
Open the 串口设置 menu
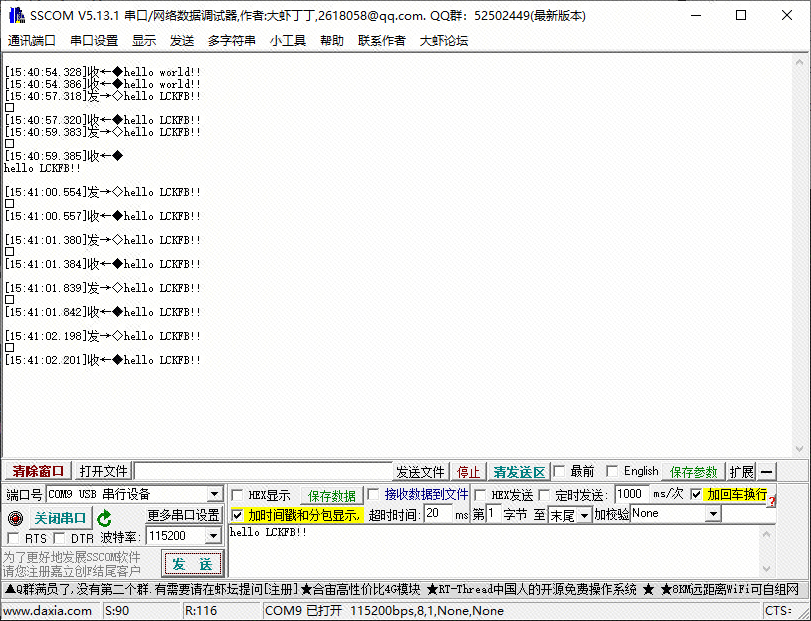tap(94, 40)
